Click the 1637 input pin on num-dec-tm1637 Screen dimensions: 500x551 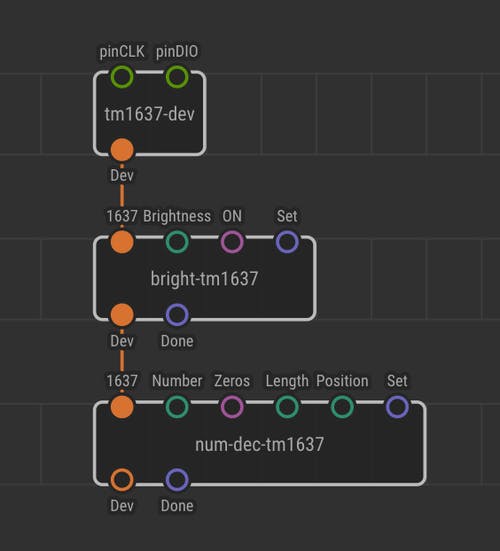tap(122, 407)
